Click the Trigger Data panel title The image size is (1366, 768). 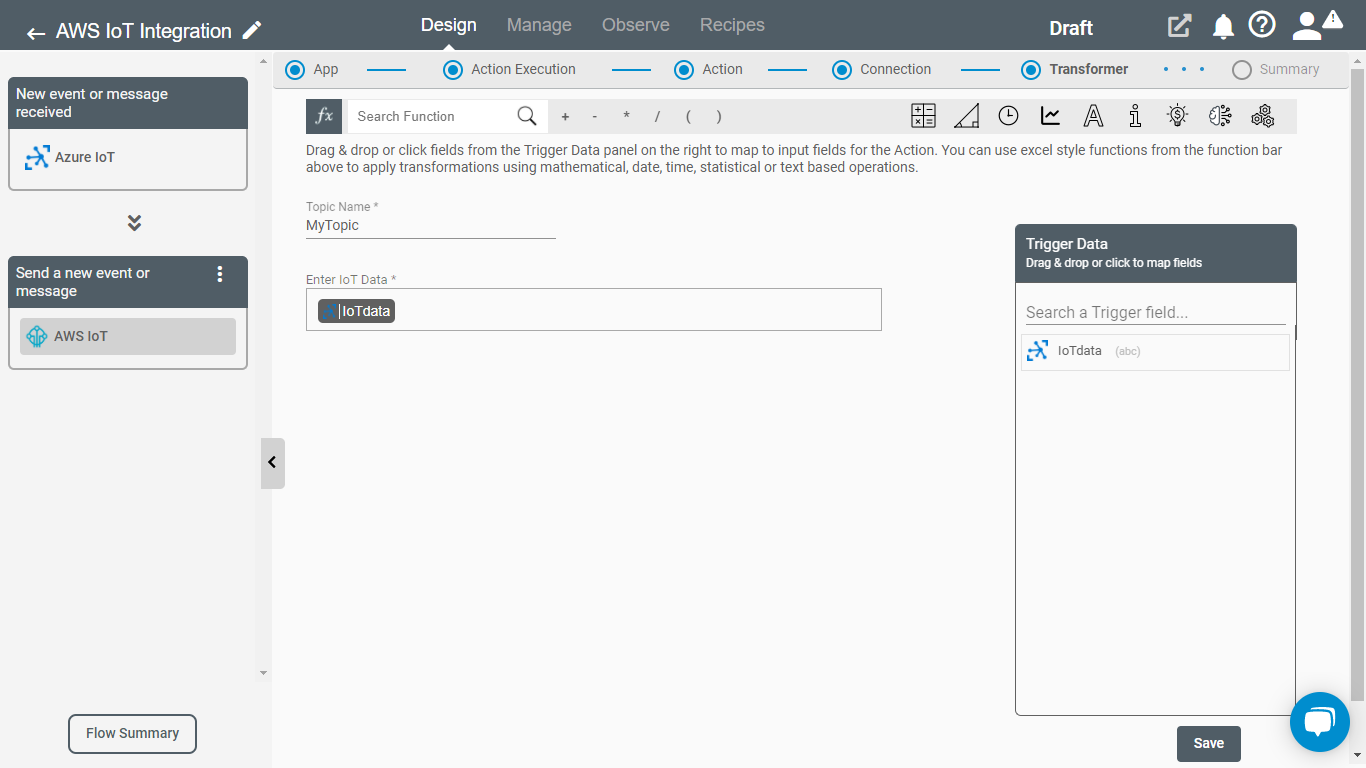click(1066, 244)
